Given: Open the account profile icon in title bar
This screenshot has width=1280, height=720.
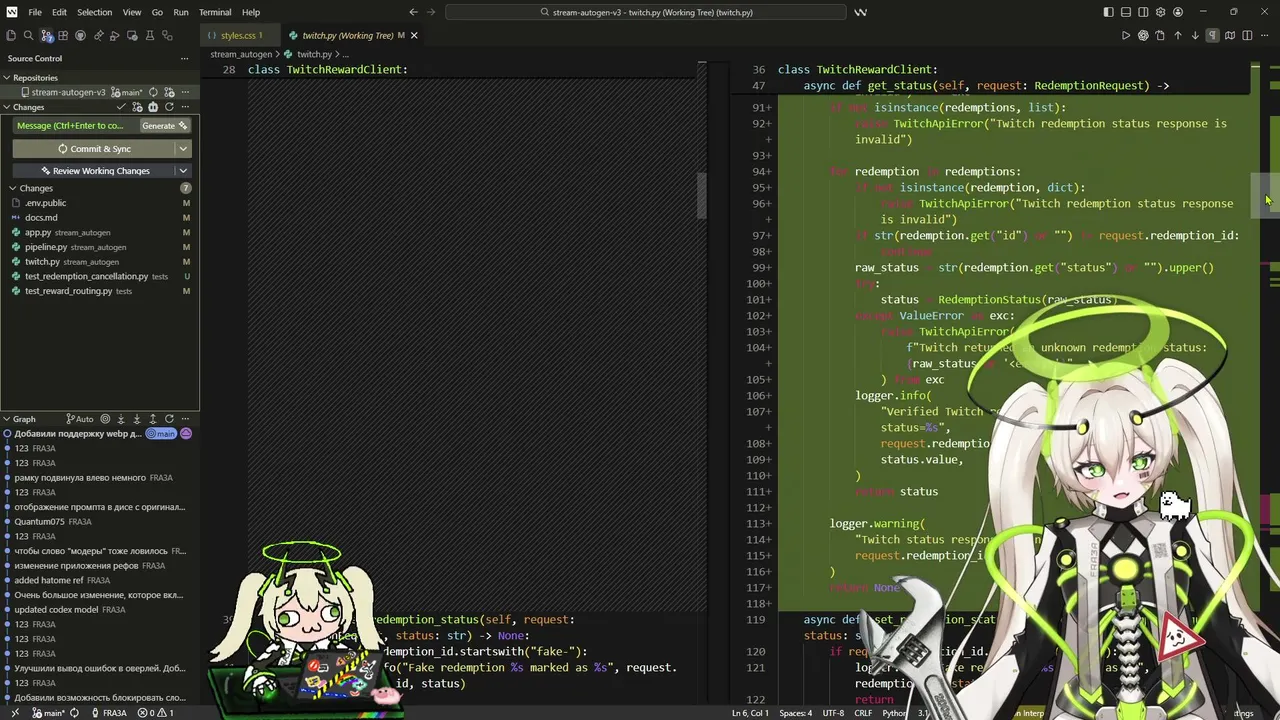Looking at the screenshot, I should pos(1177,12).
